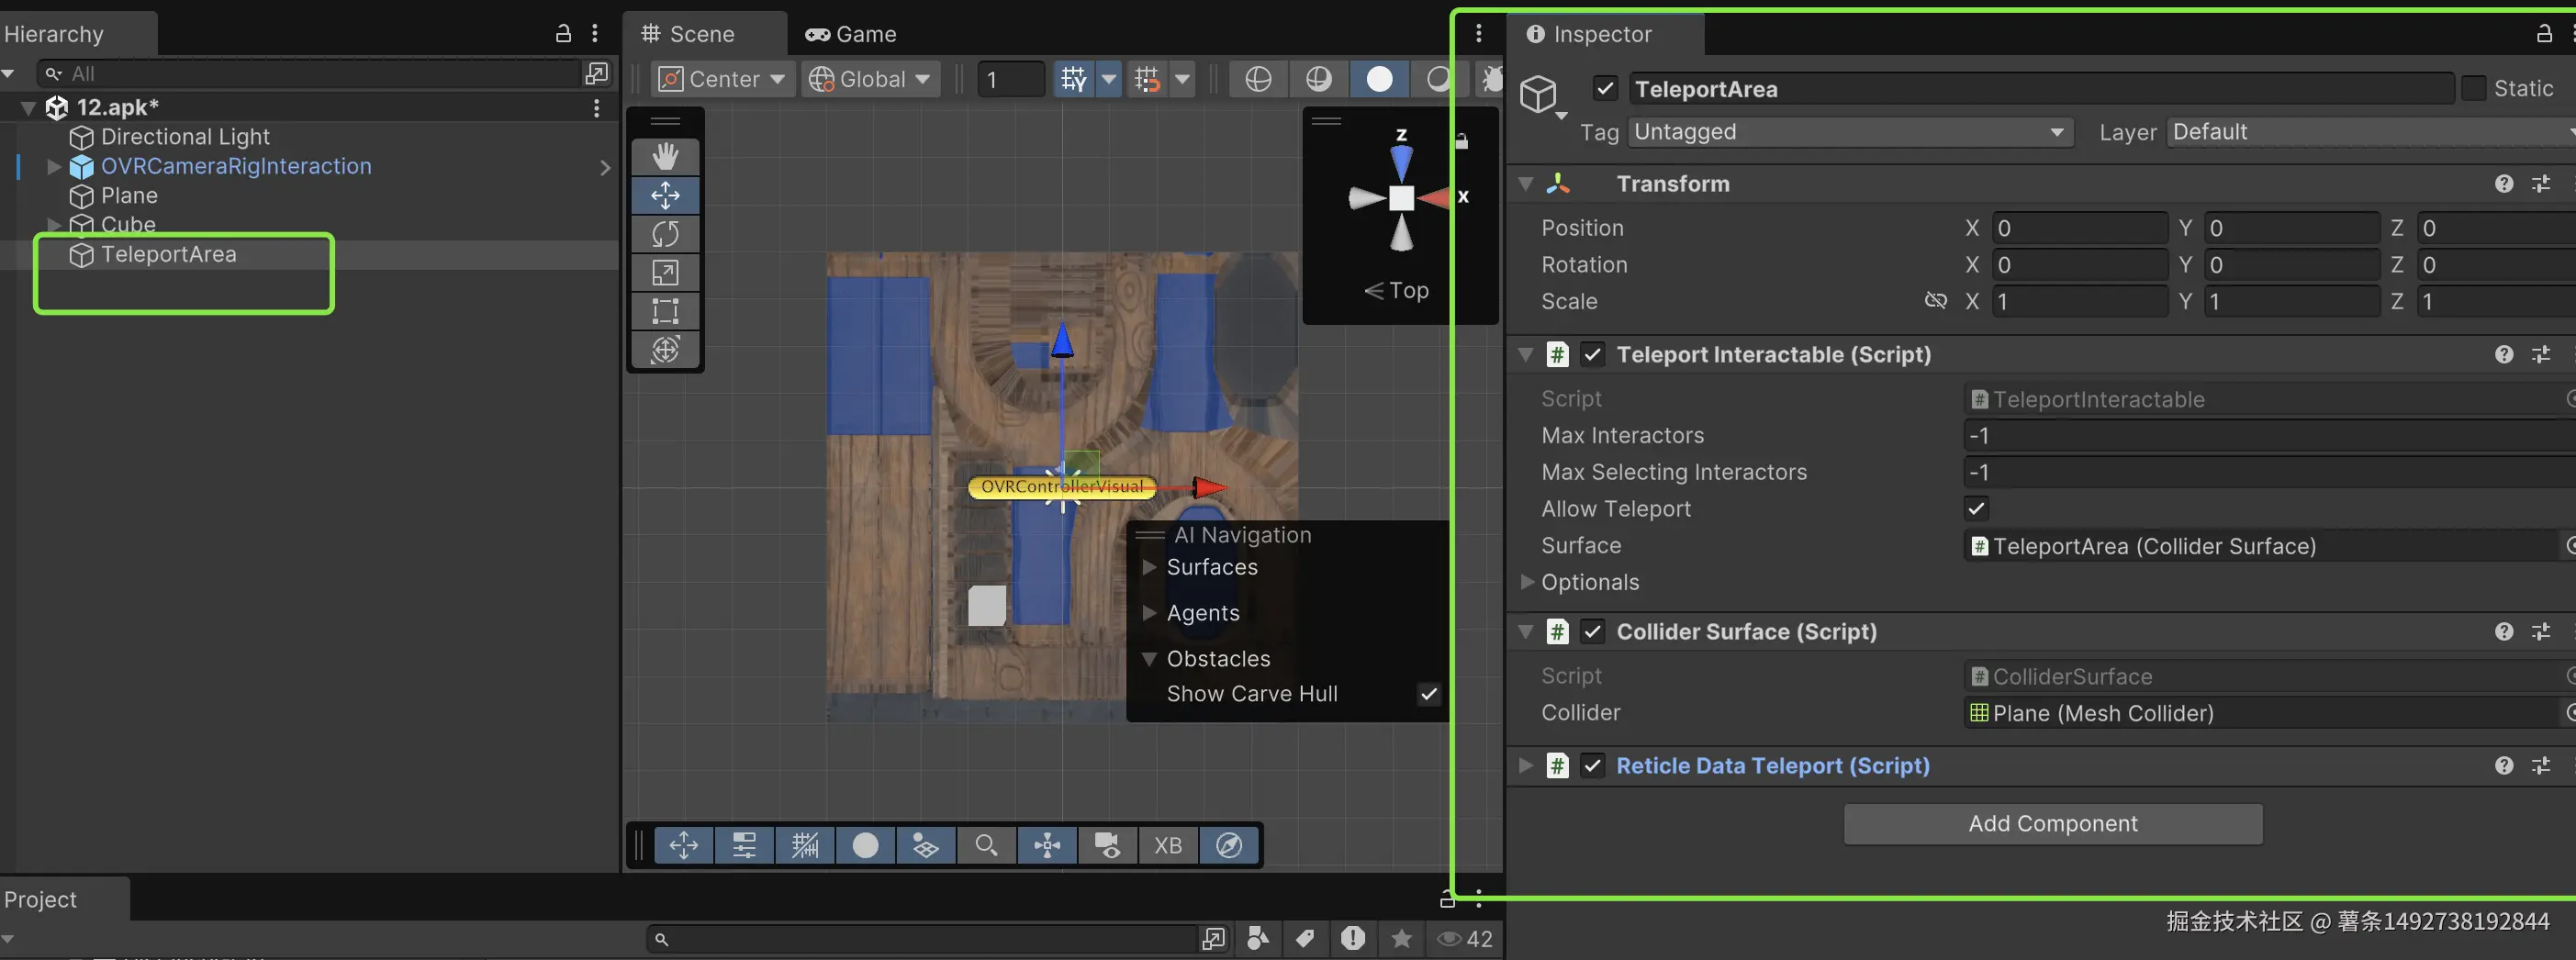Select Directional Light in Hierarchy
Image resolution: width=2576 pixels, height=960 pixels.
tap(185, 137)
